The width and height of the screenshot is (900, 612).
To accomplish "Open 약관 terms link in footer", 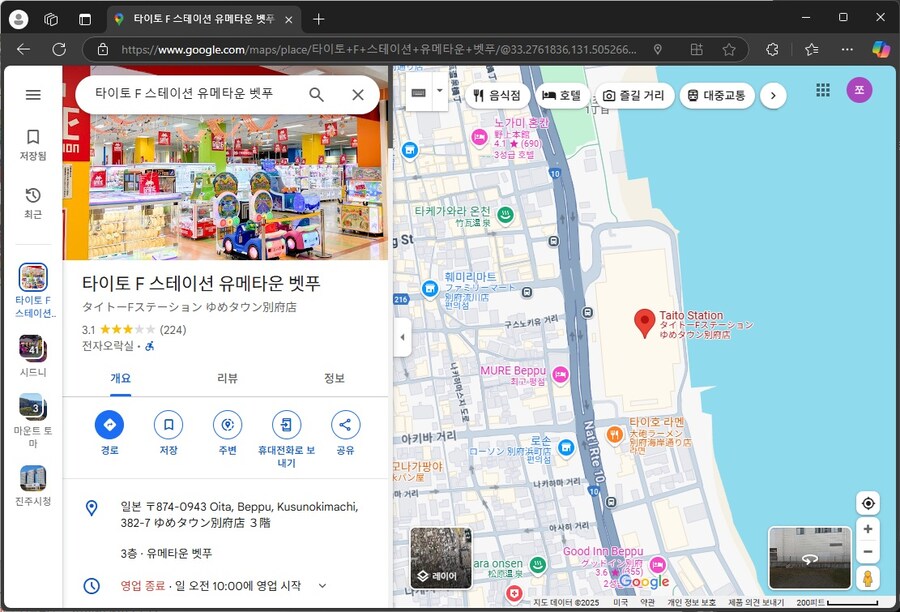I will click(x=647, y=602).
